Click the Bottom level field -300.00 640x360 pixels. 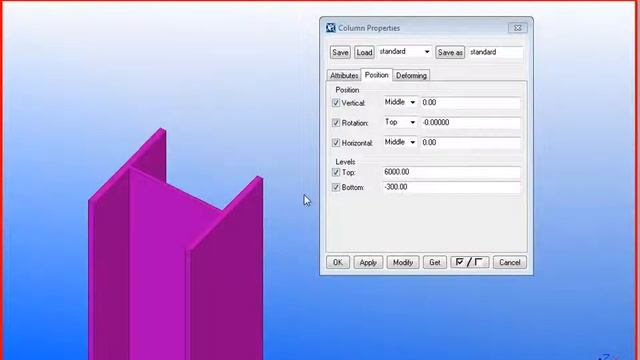click(x=451, y=187)
